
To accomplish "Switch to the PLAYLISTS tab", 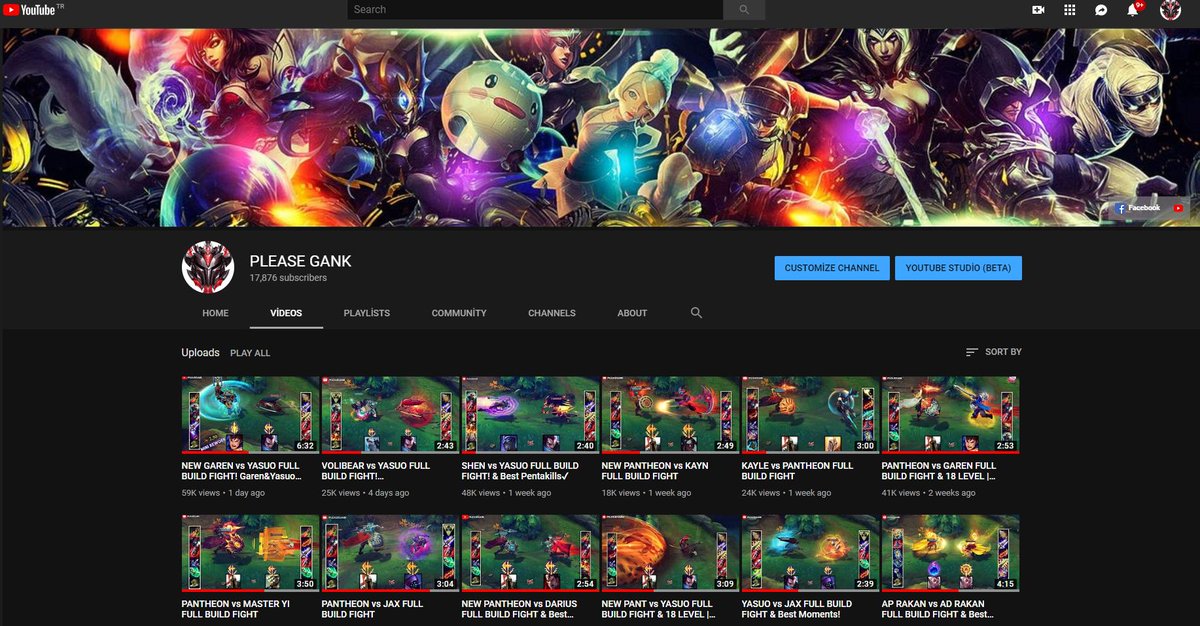I will 367,313.
